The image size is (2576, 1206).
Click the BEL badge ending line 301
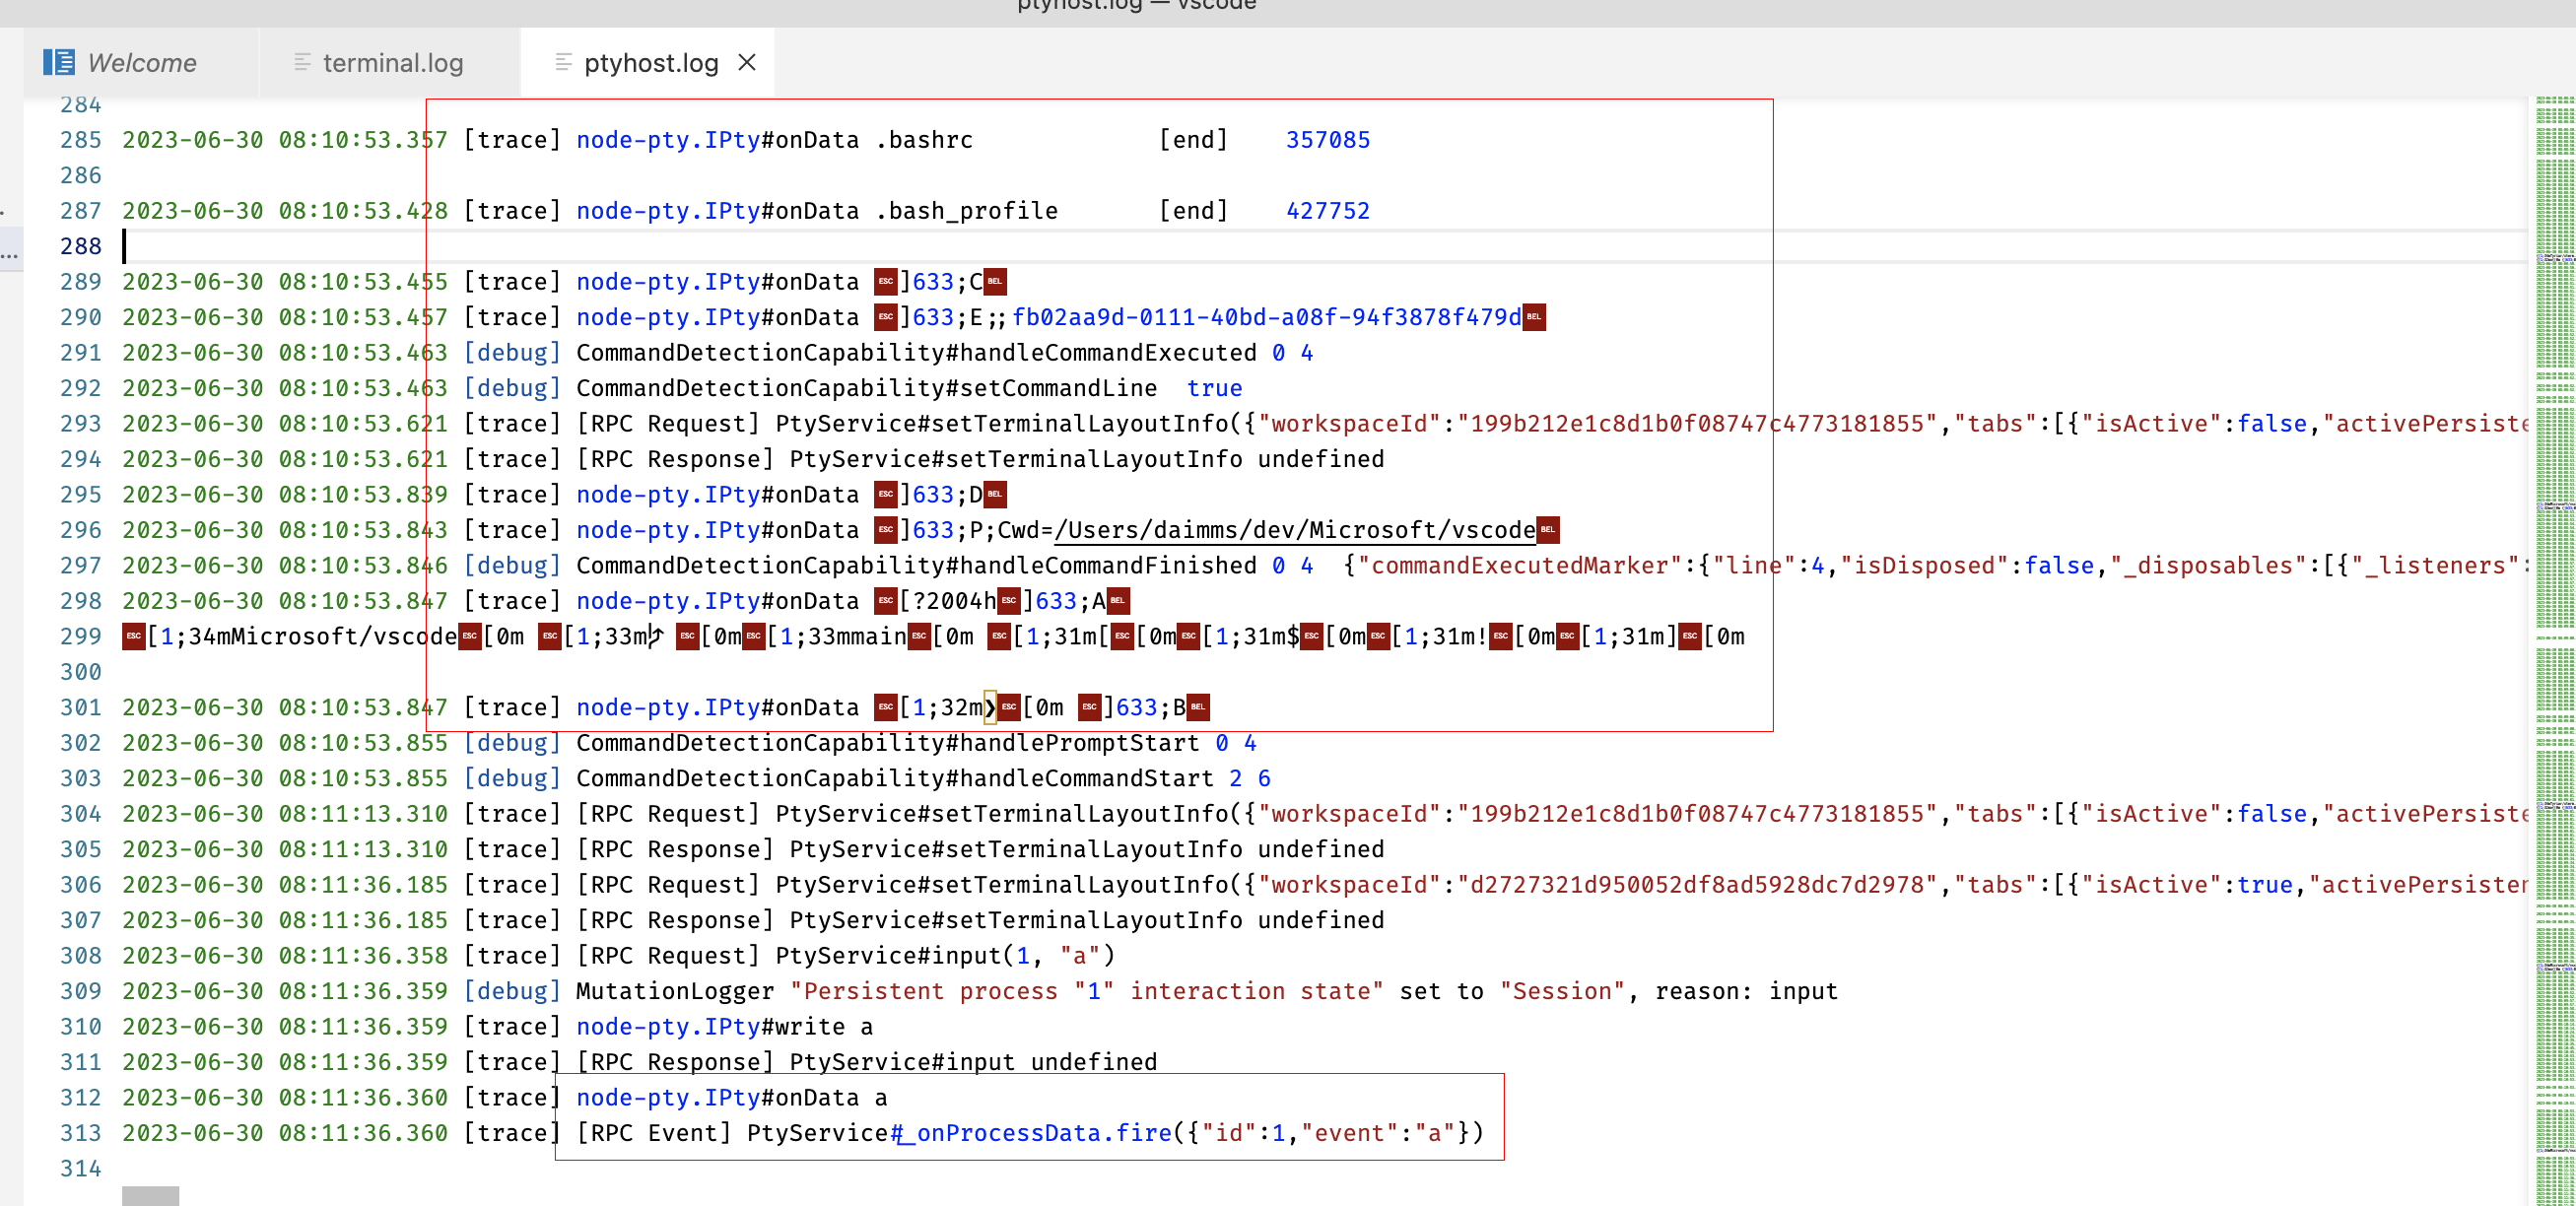coord(1197,707)
